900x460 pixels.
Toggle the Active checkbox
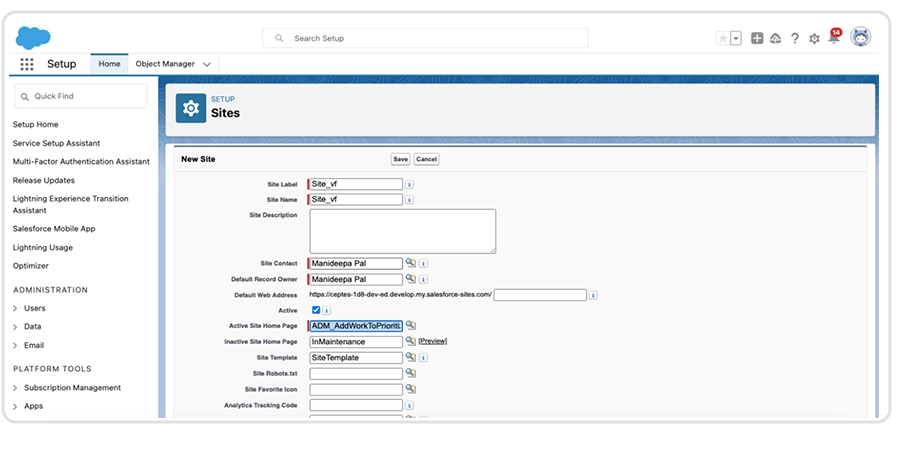click(x=316, y=310)
